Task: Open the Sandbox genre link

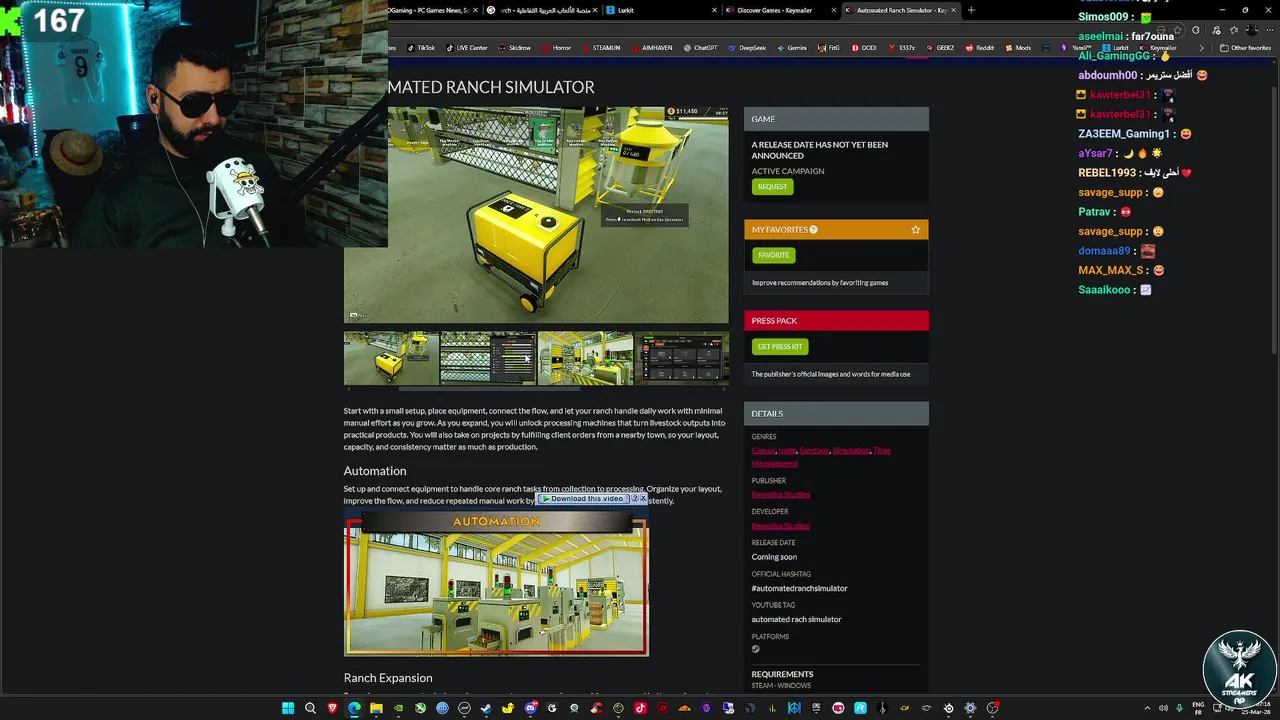Action: [814, 450]
